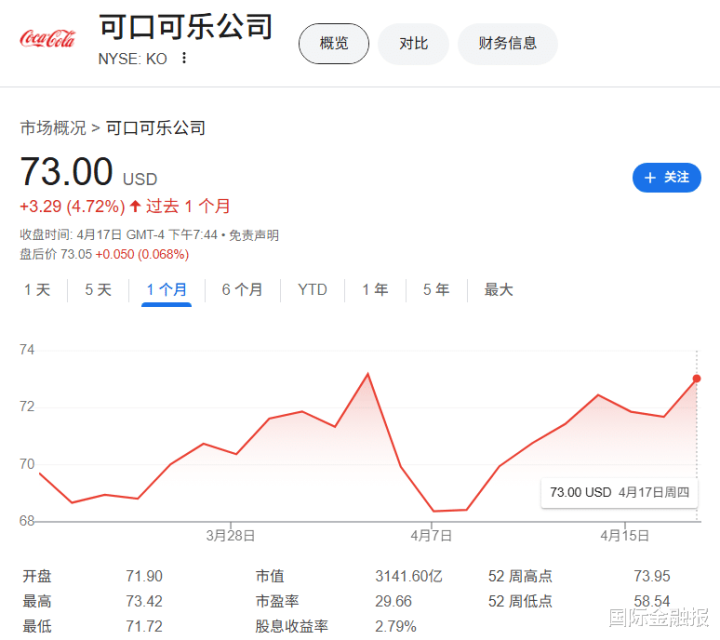Click the chart peak near 73 before April 7
720x640 pixels.
coord(368,374)
